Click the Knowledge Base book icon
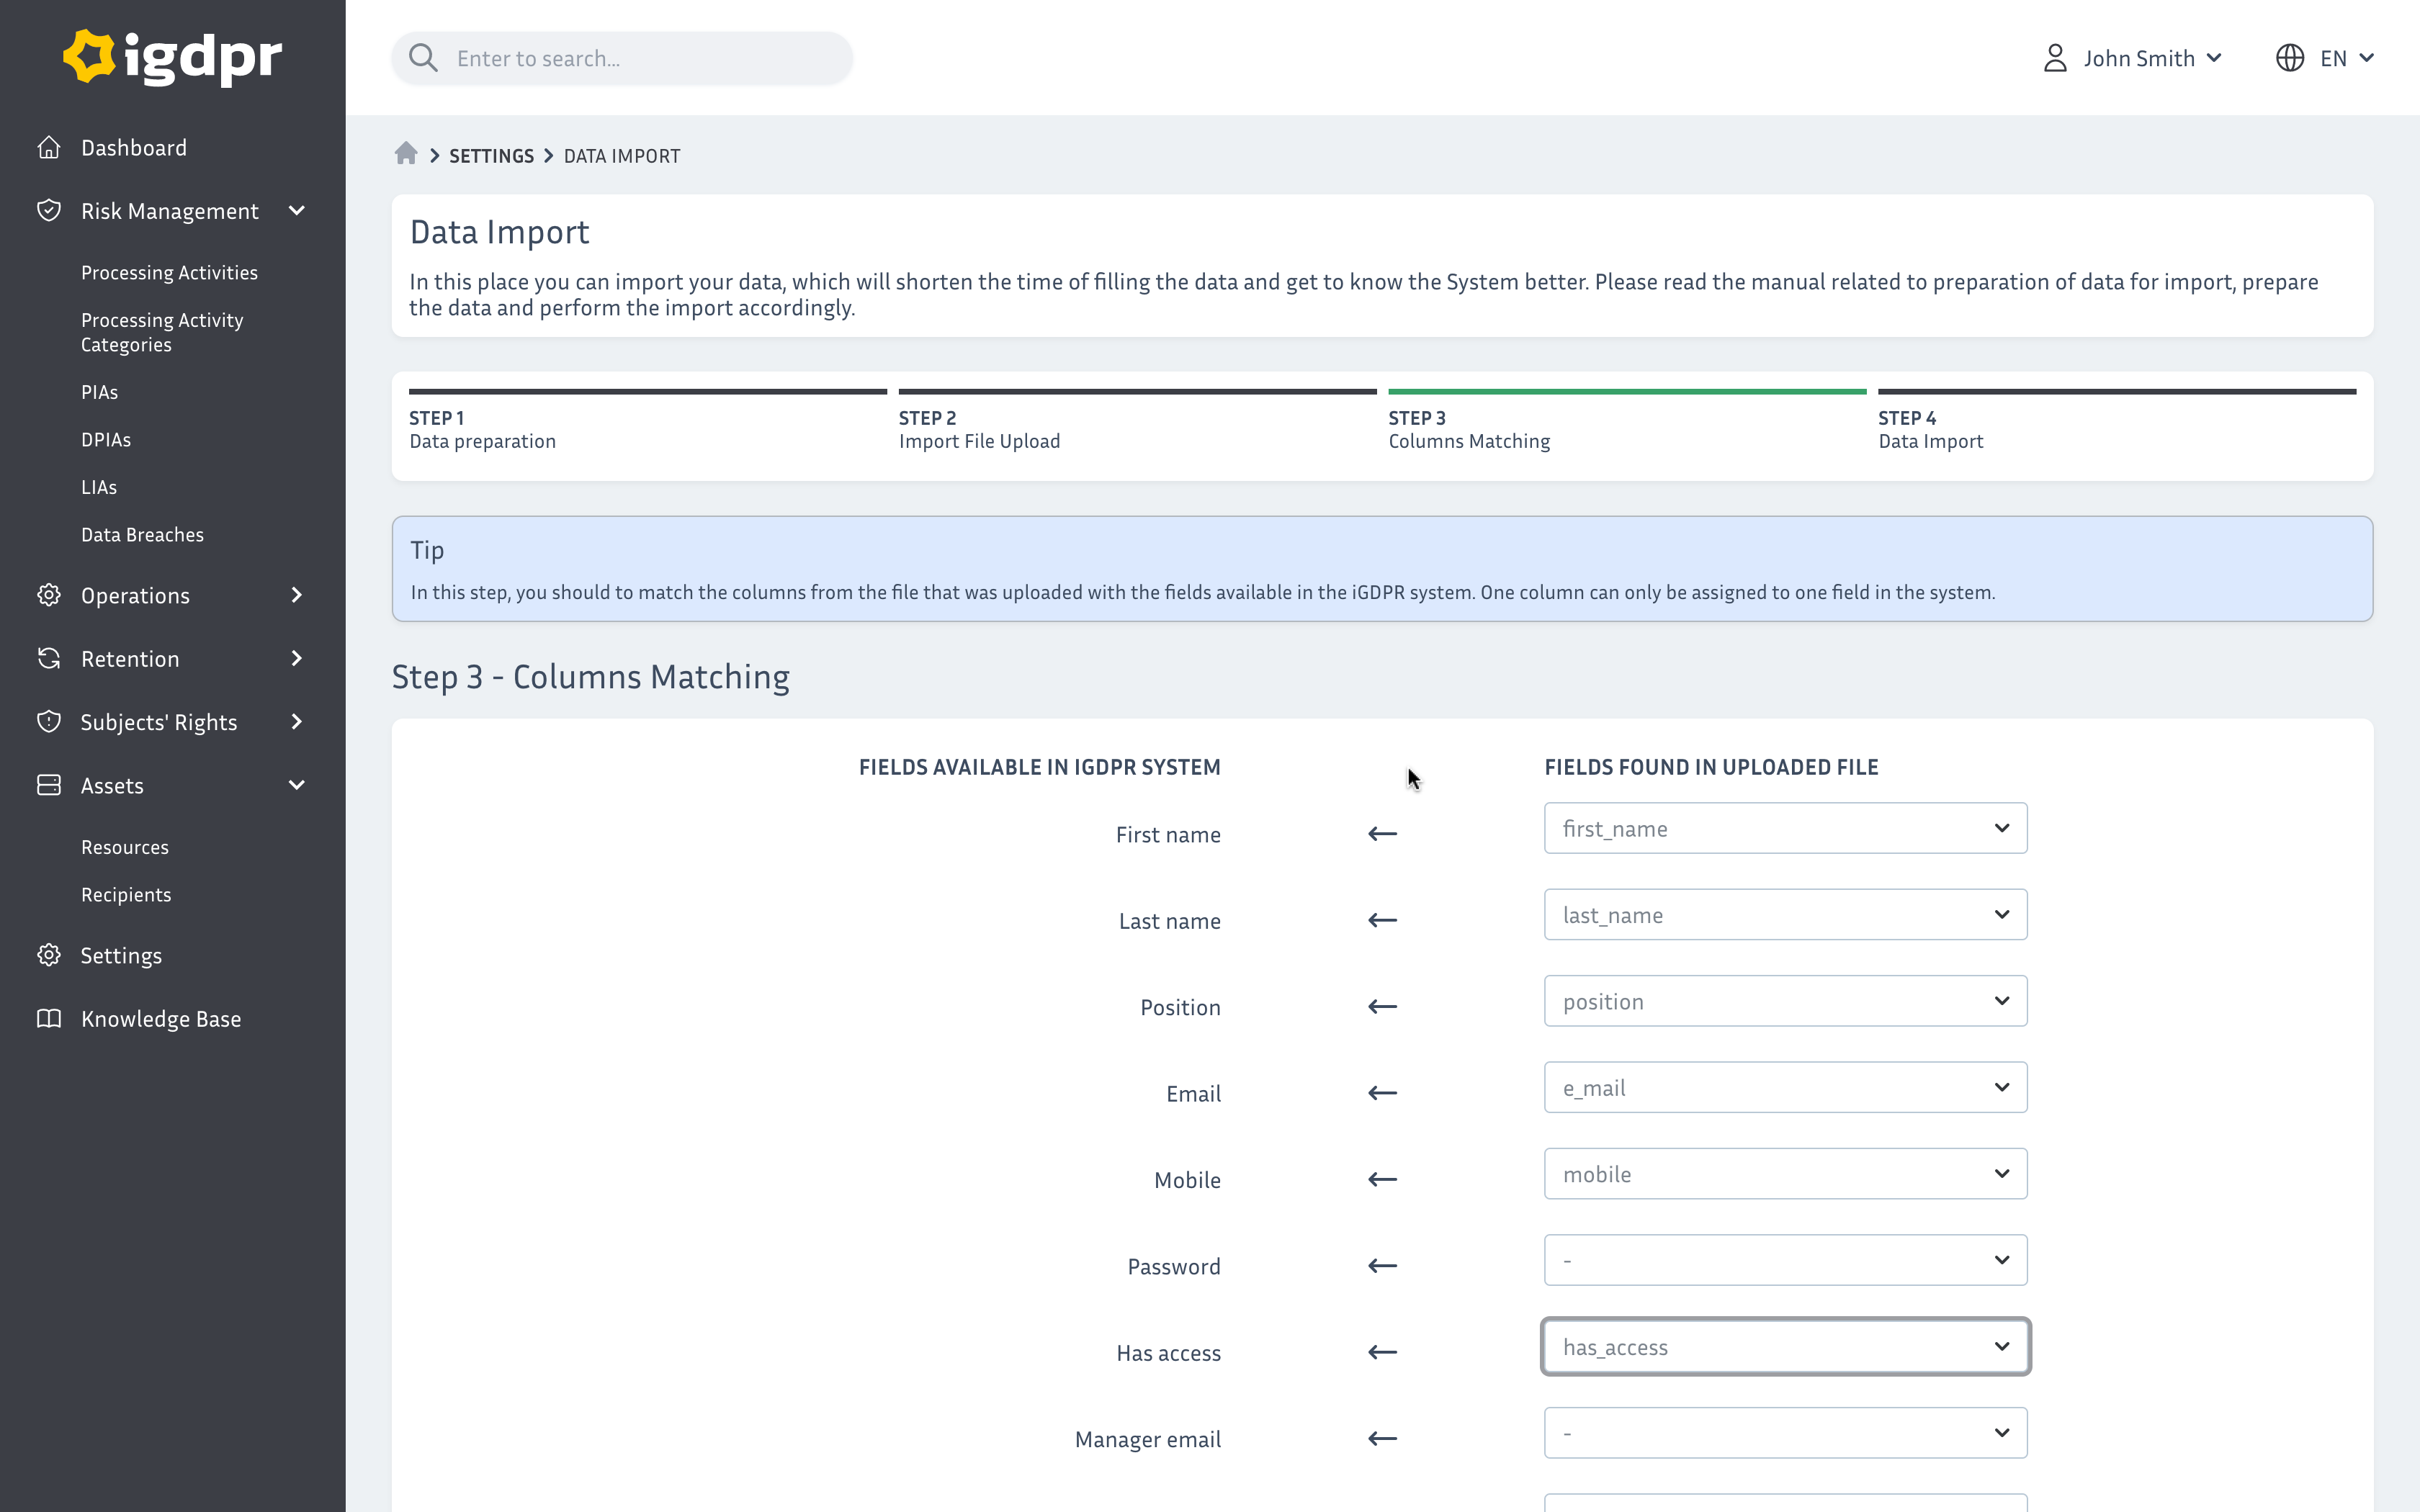 coord(49,1018)
